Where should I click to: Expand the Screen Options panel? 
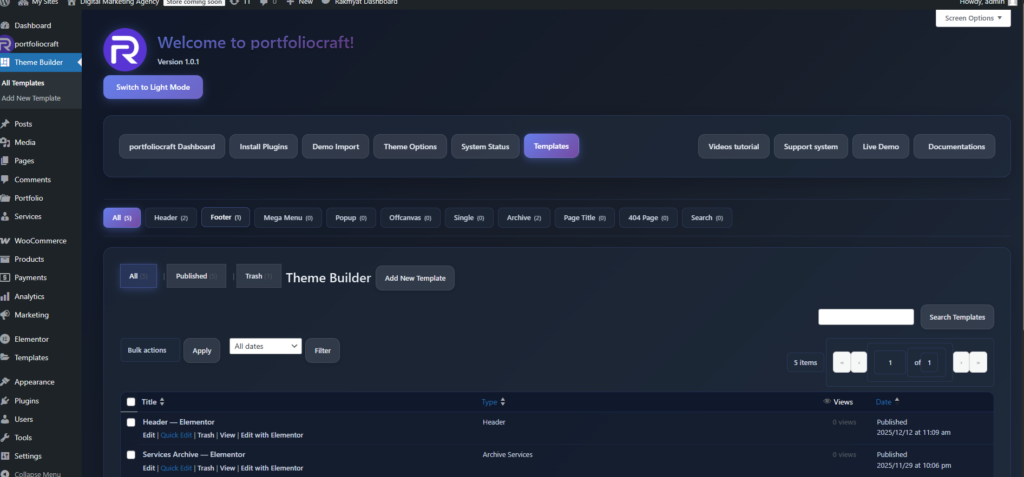[x=972, y=18]
